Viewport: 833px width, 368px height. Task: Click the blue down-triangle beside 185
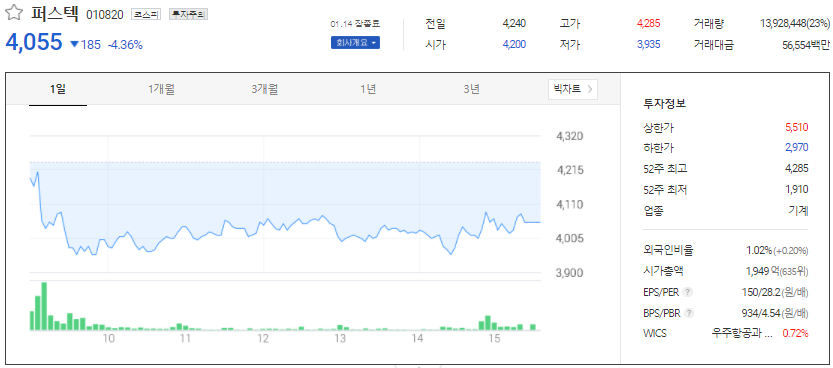click(75, 45)
